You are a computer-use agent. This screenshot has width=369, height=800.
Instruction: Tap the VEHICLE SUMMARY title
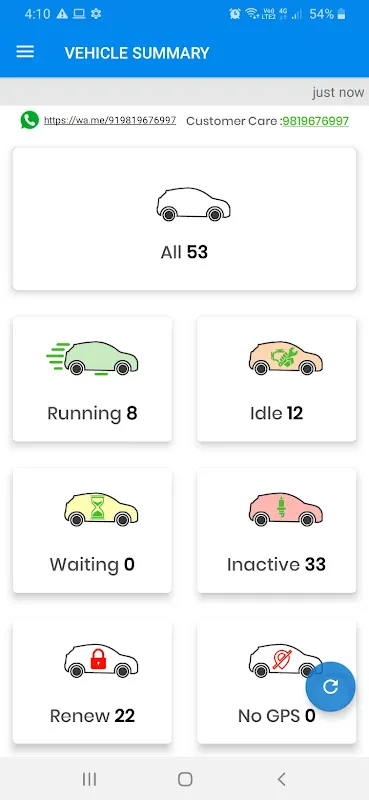[137, 53]
